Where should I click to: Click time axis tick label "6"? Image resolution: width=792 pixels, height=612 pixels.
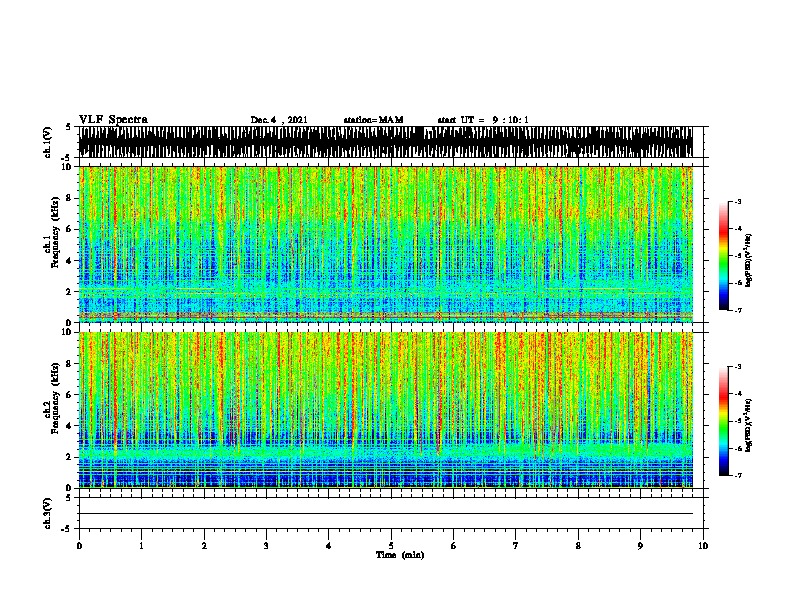[454, 546]
